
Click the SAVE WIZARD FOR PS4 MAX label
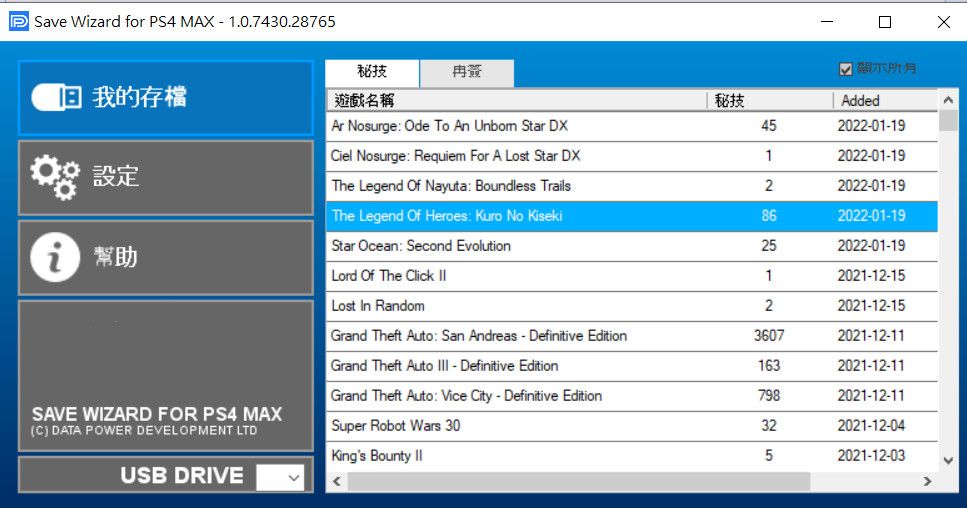pyautogui.click(x=157, y=414)
